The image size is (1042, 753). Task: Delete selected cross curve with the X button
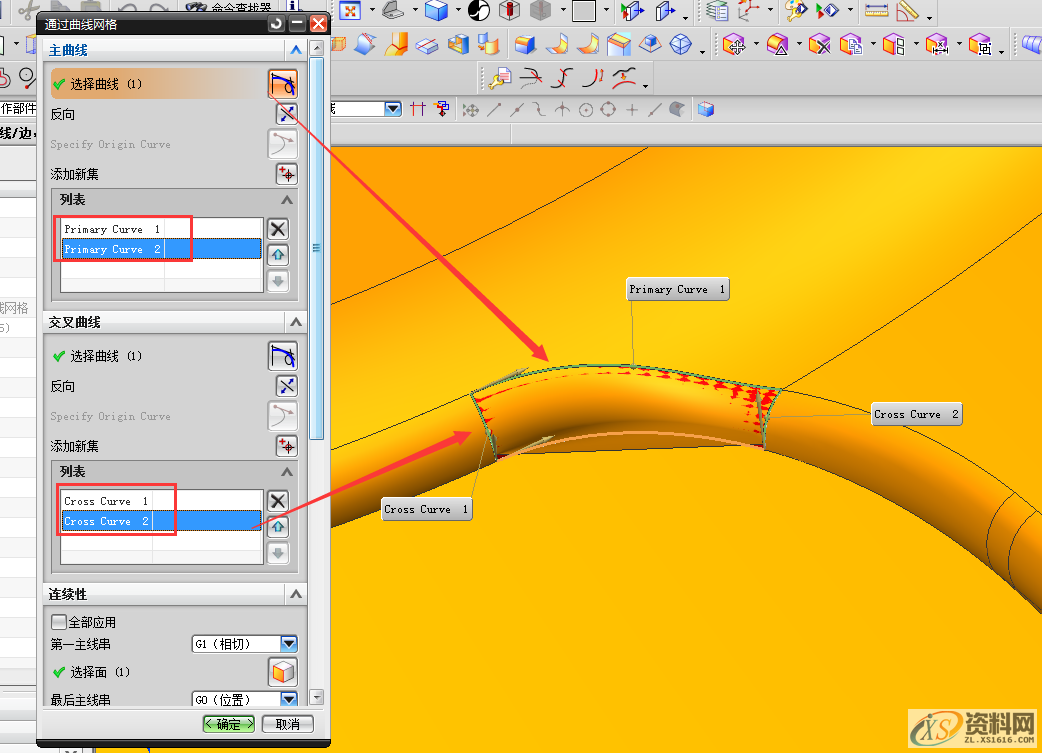coord(278,501)
